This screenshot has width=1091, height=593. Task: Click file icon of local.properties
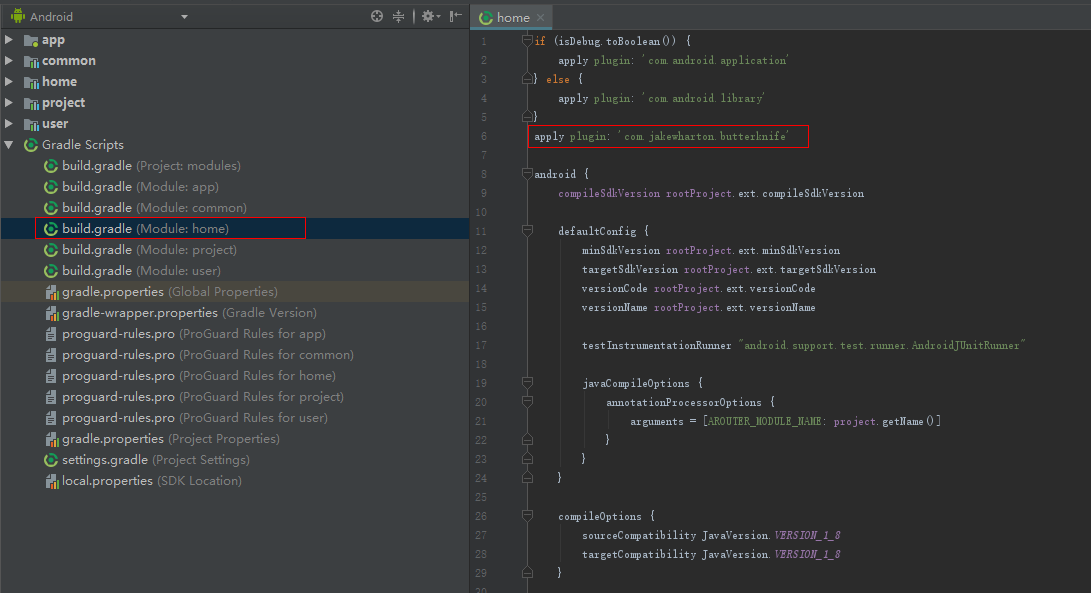click(51, 481)
